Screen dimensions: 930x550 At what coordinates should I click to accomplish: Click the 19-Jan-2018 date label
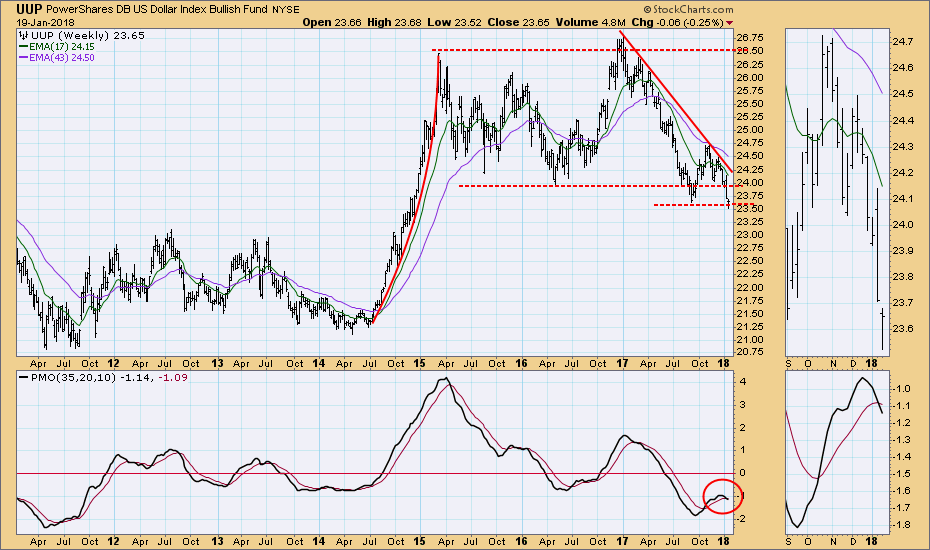[x=45, y=23]
